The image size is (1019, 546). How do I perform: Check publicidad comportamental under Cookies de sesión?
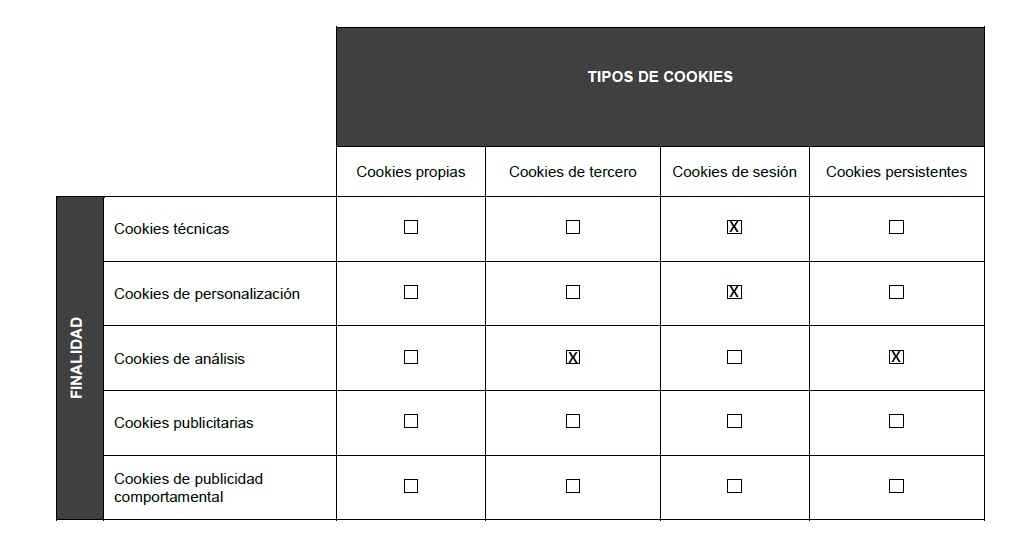tap(734, 486)
